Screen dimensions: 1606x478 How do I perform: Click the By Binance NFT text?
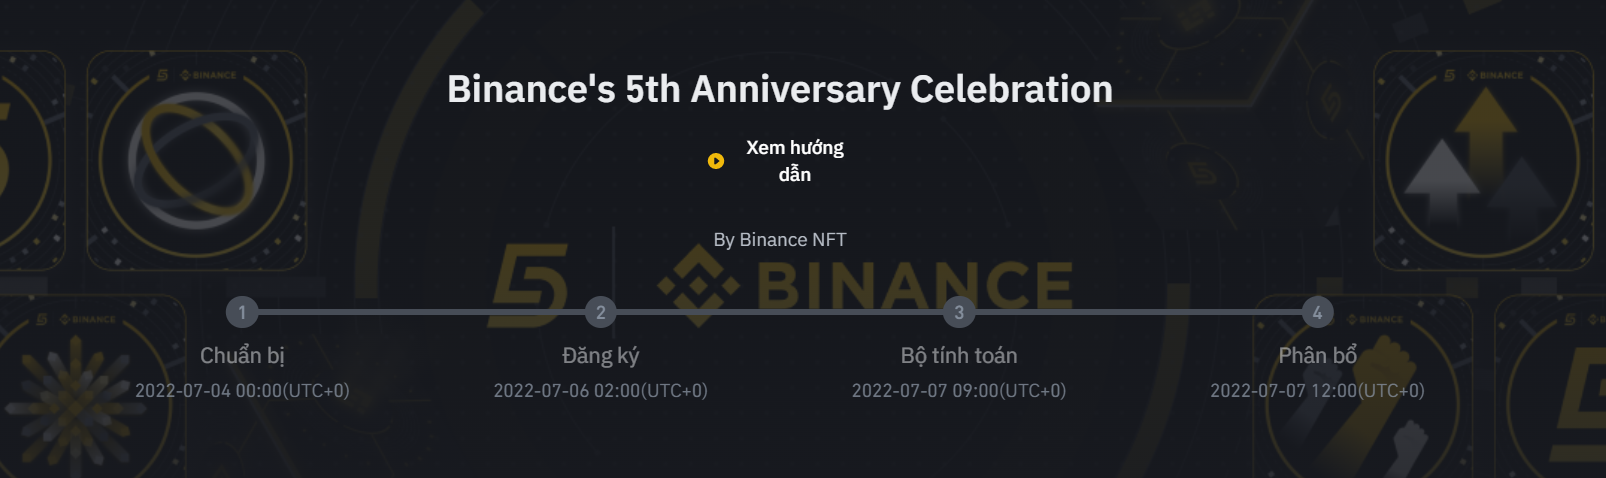[780, 240]
